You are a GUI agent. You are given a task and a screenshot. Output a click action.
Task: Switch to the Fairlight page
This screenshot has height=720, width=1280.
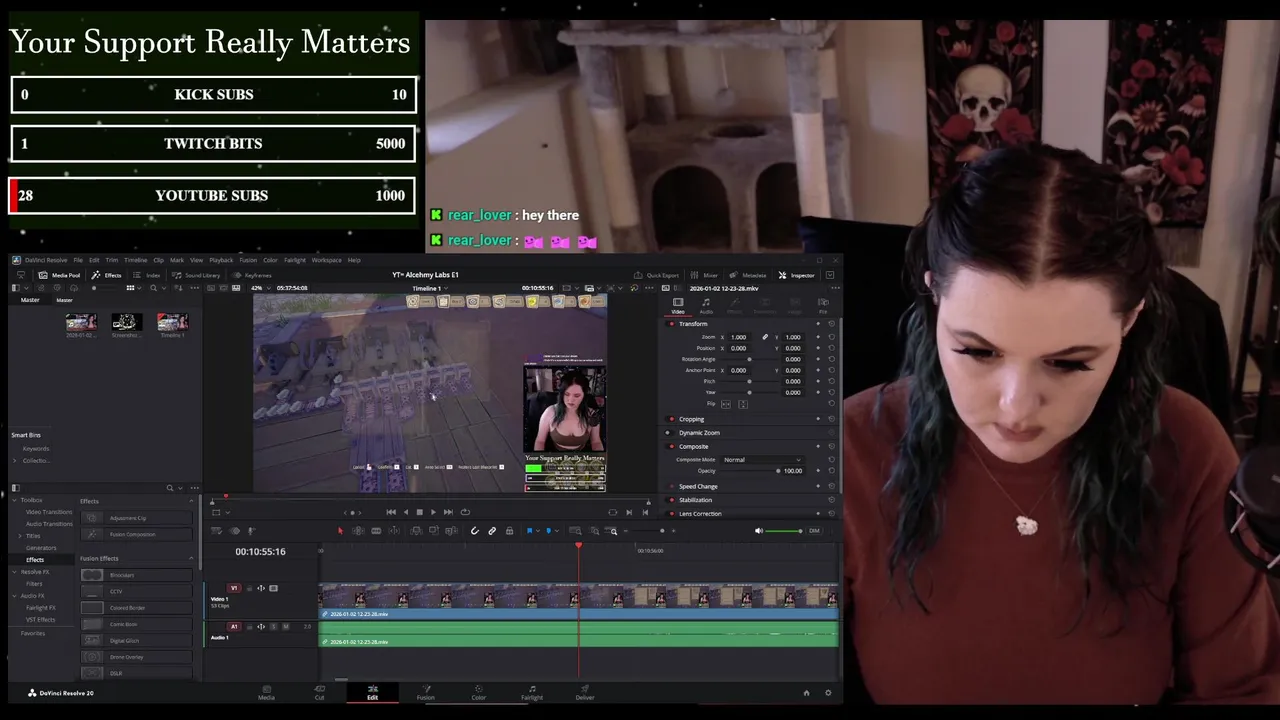click(532, 692)
